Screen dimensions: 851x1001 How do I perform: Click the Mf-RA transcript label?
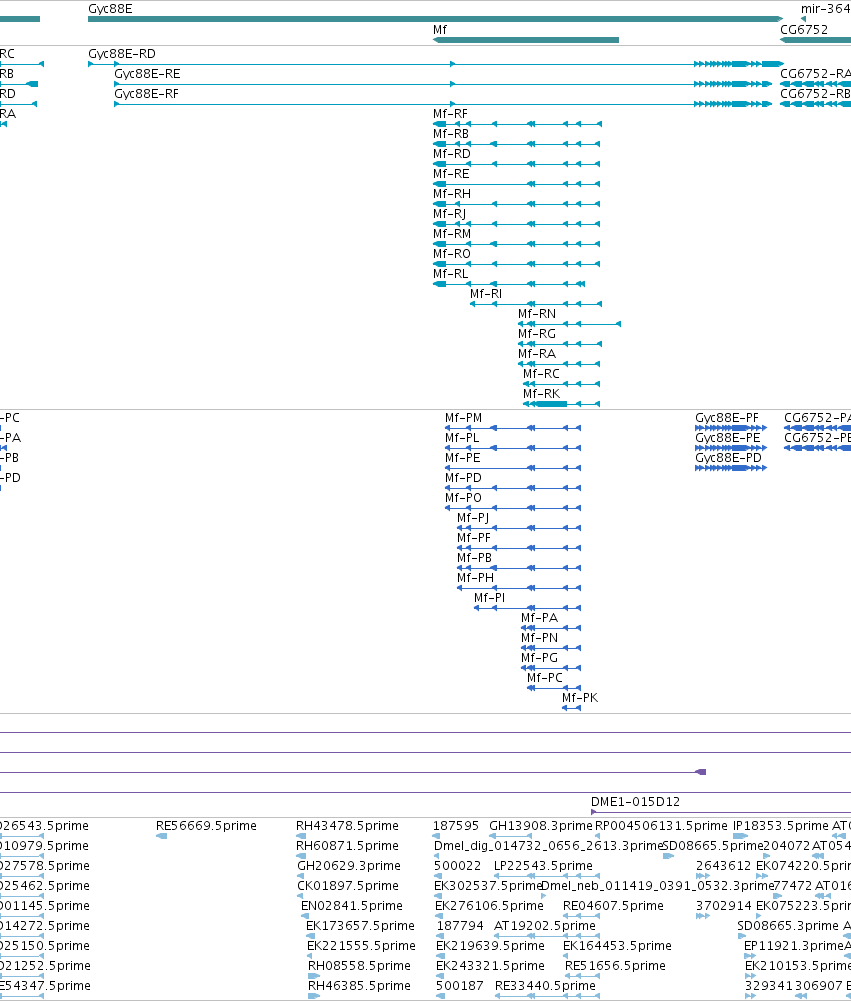point(537,354)
